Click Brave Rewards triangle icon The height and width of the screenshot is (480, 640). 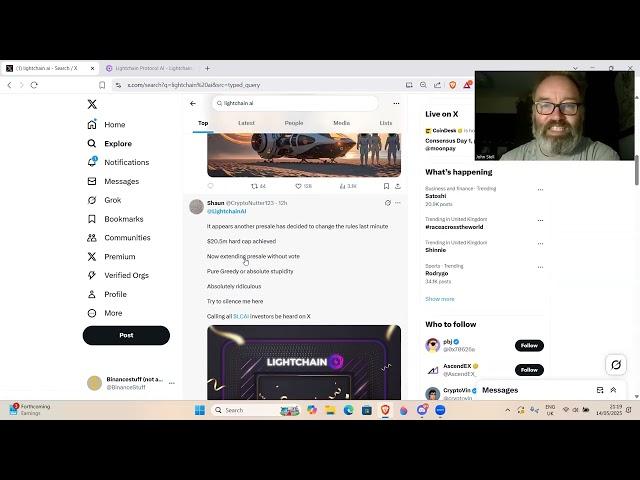pyautogui.click(x=467, y=85)
